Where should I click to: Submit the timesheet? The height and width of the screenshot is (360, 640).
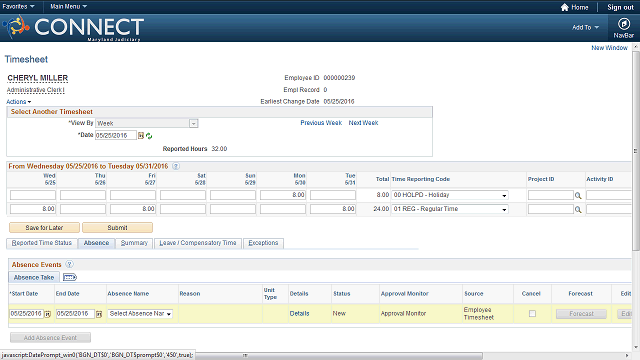point(118,227)
